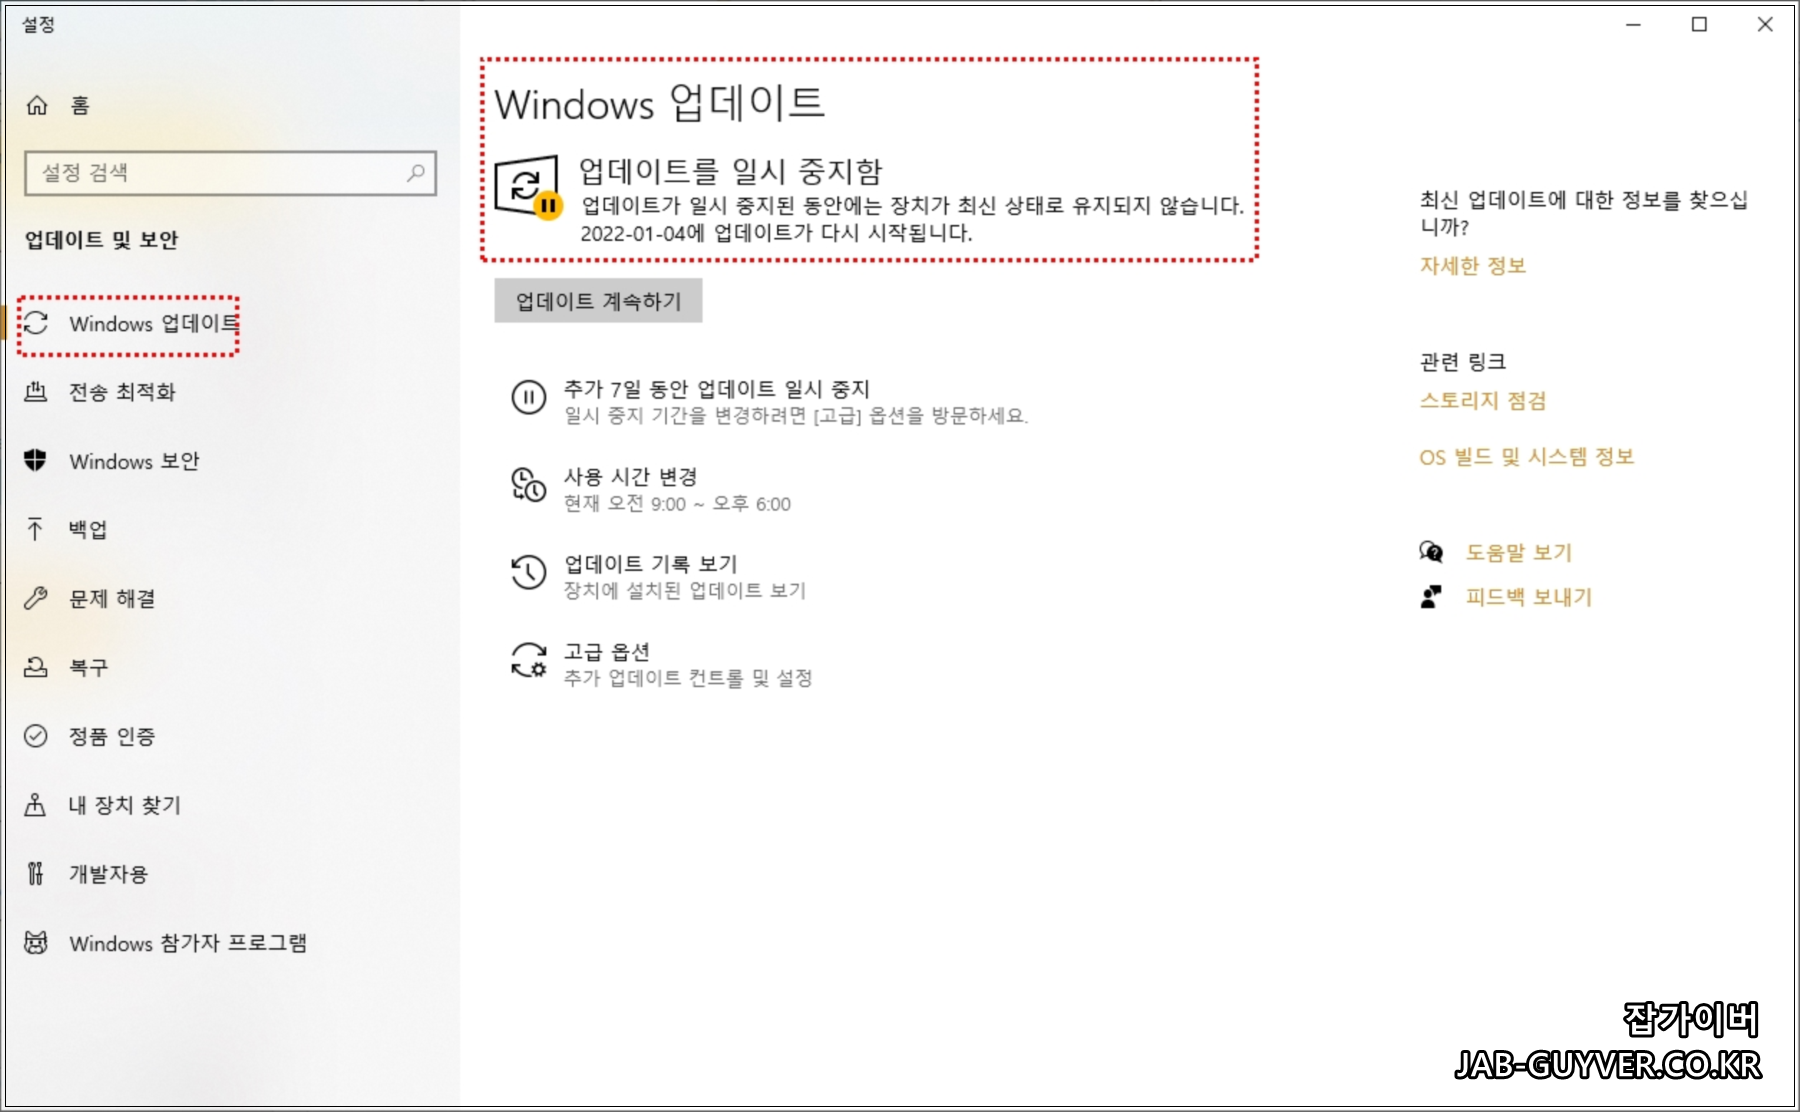Viewport: 1800px width, 1112px height.
Task: Click 현재 오전 9:00 ~ 오후 6:00 text
Action: coord(677,504)
